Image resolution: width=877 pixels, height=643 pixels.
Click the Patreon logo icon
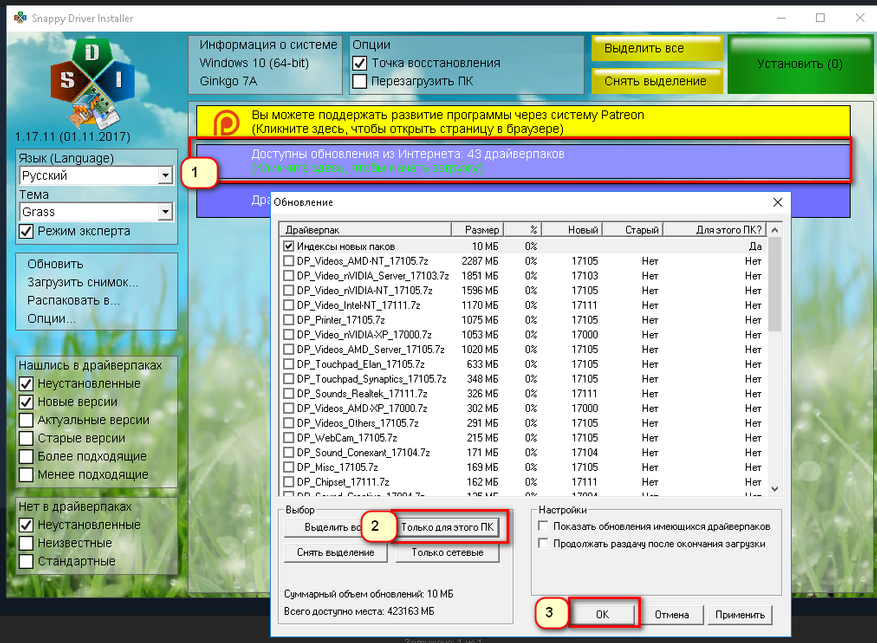click(x=227, y=122)
